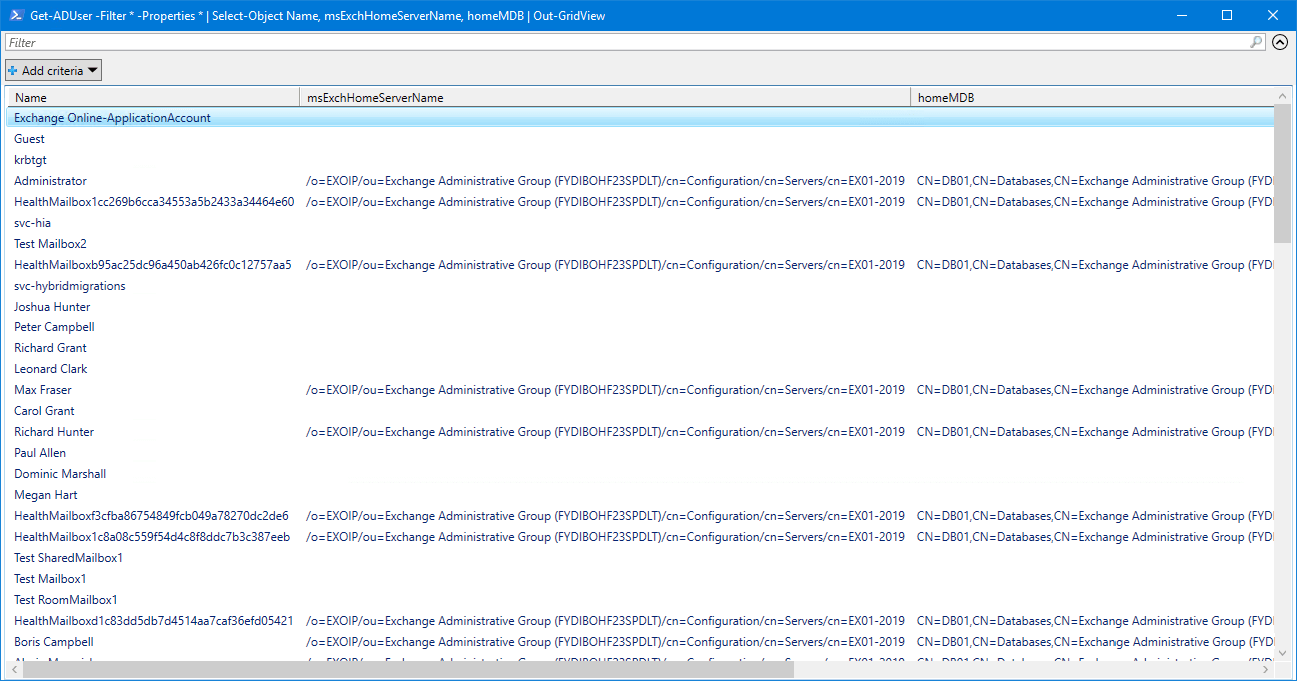
Task: Select the Joshua Hunter row
Action: [x=640, y=307]
